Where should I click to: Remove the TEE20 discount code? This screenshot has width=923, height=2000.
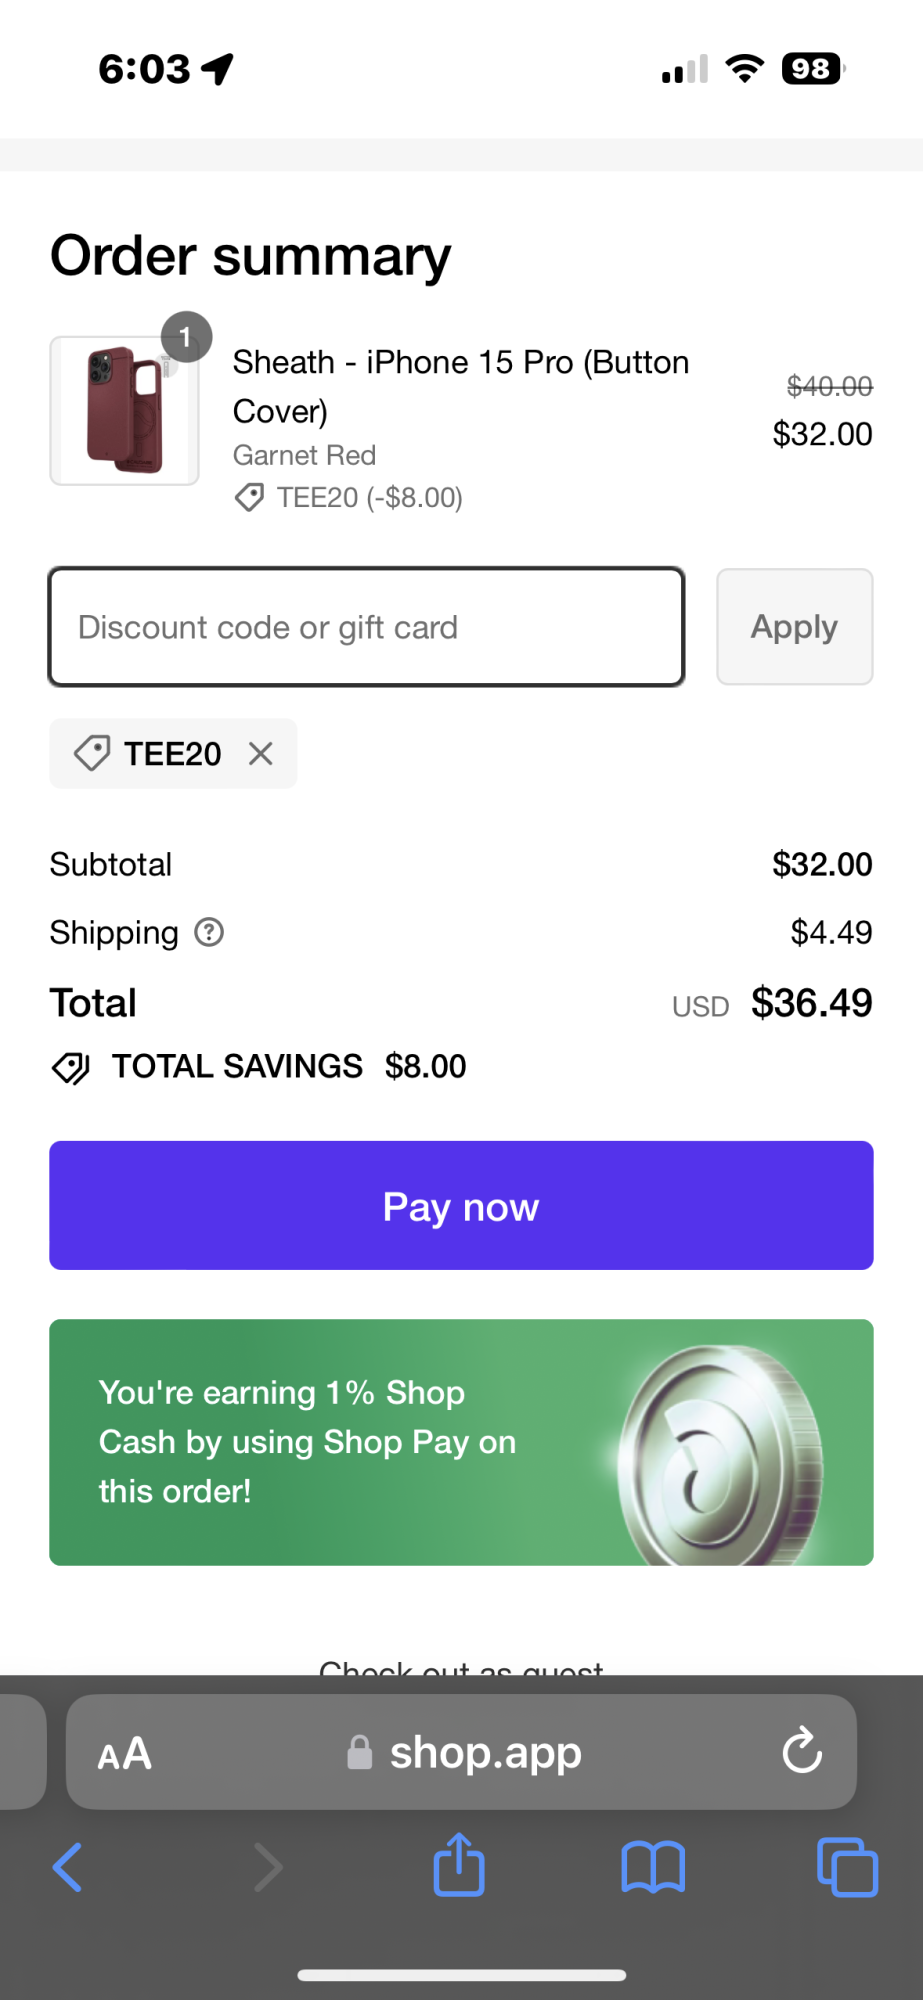pos(261,753)
